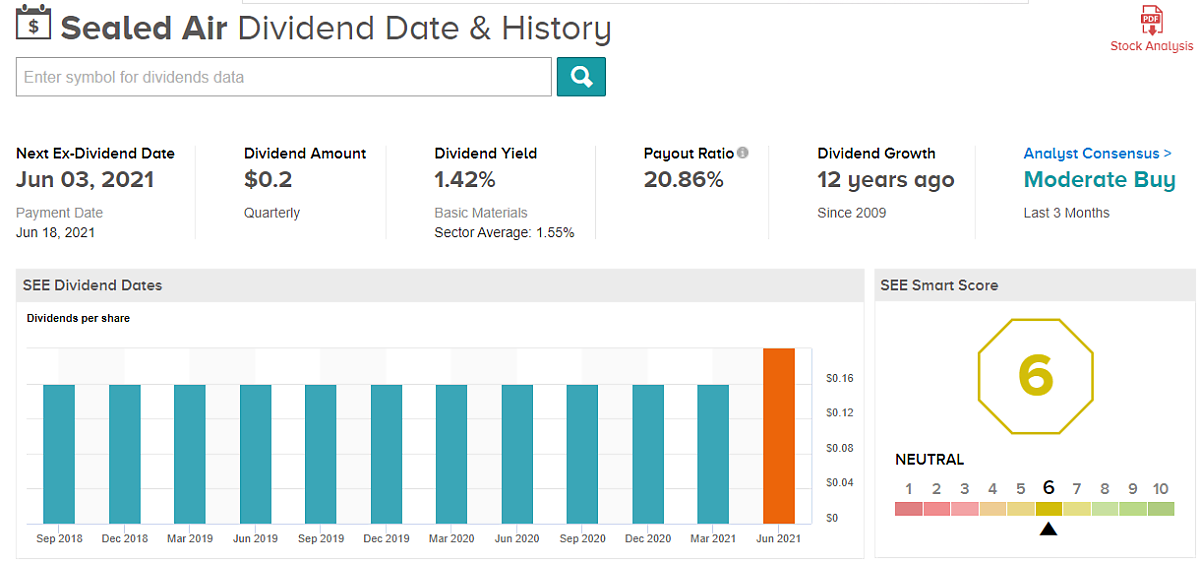The image size is (1200, 563).
Task: Select the Jun 2020 dividend bar
Action: coord(518,454)
